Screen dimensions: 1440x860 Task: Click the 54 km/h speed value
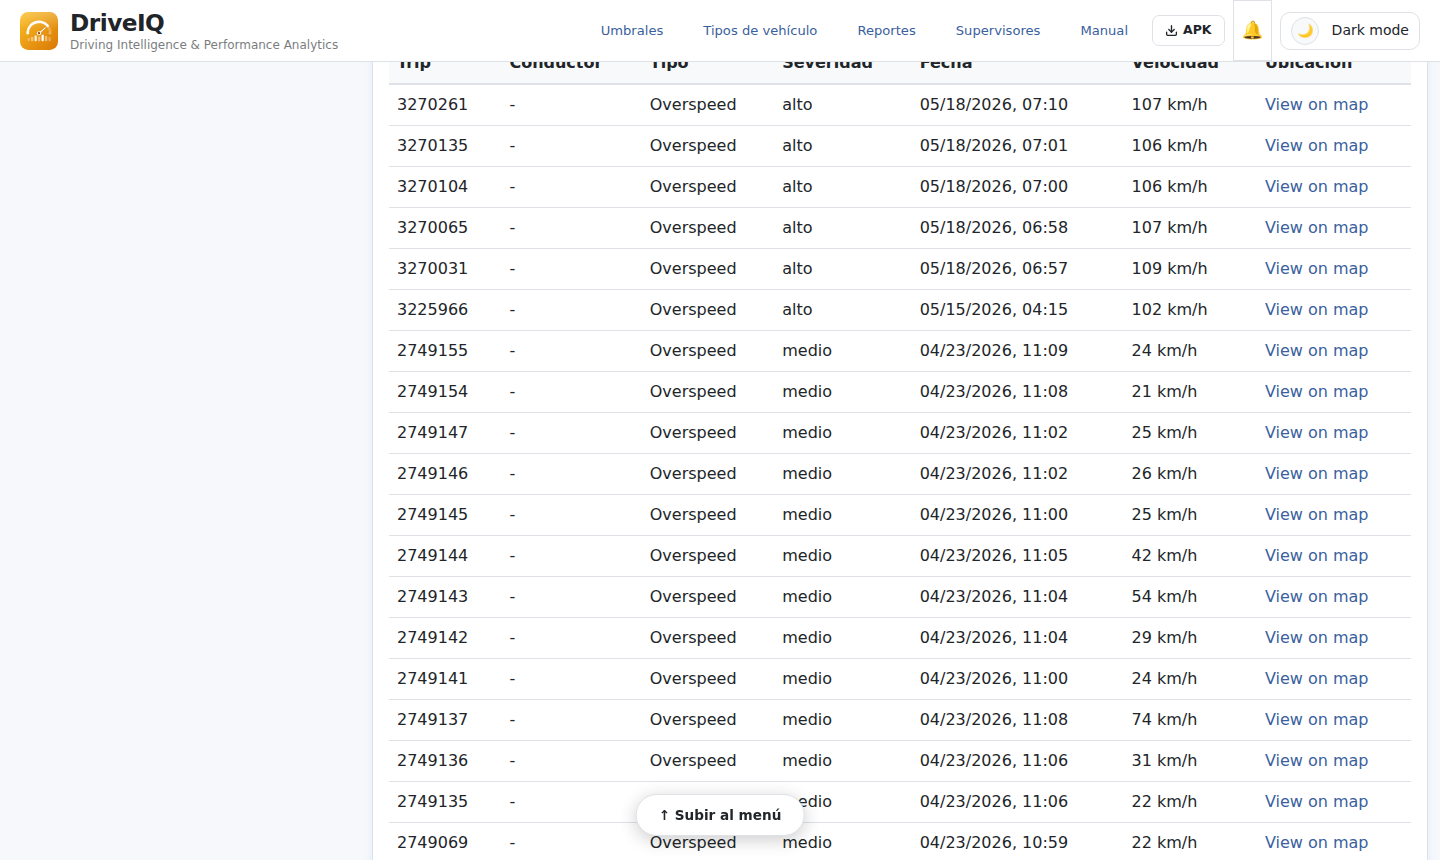(1164, 597)
